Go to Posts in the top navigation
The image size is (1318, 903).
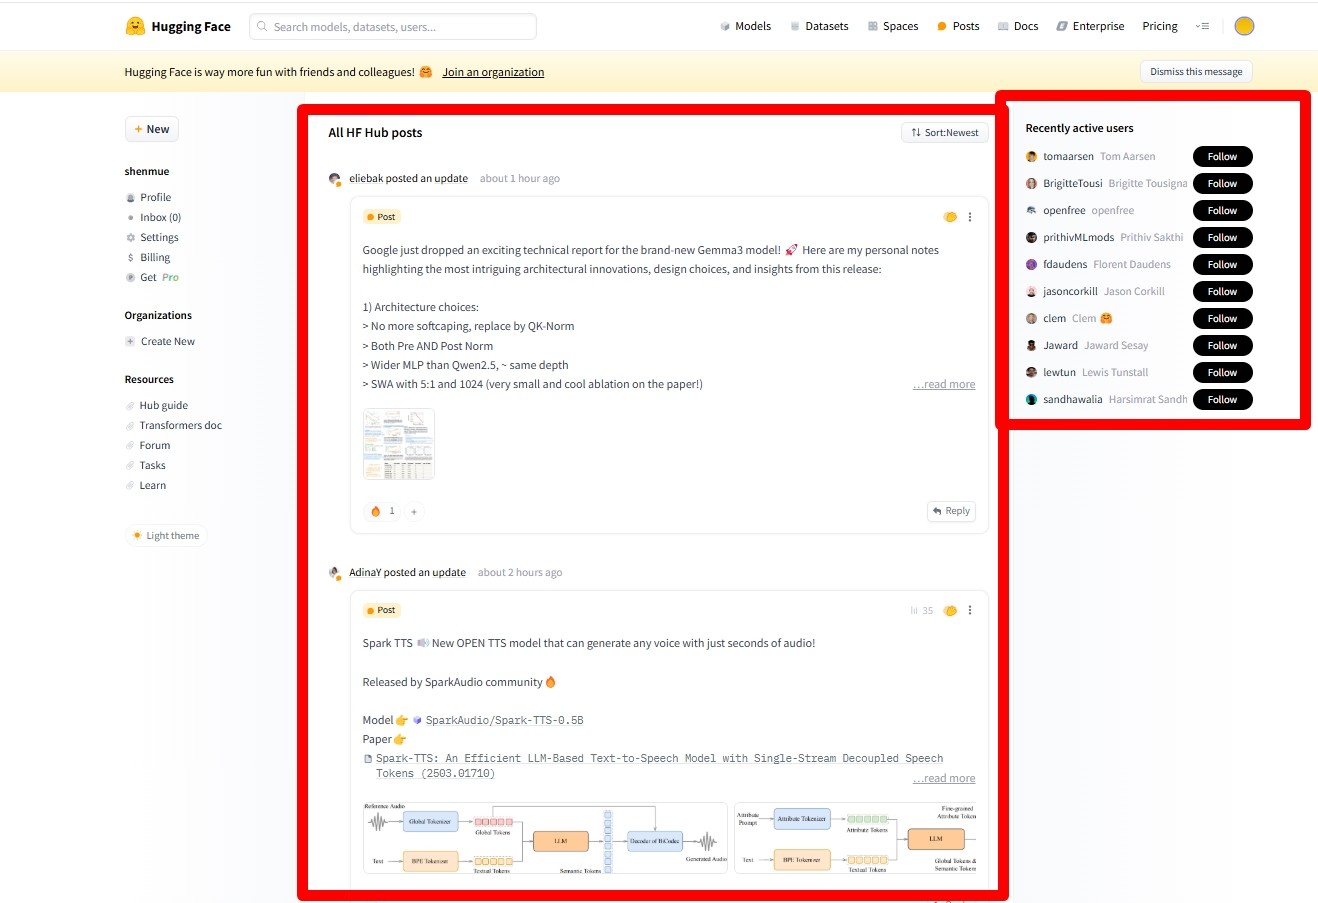click(958, 26)
